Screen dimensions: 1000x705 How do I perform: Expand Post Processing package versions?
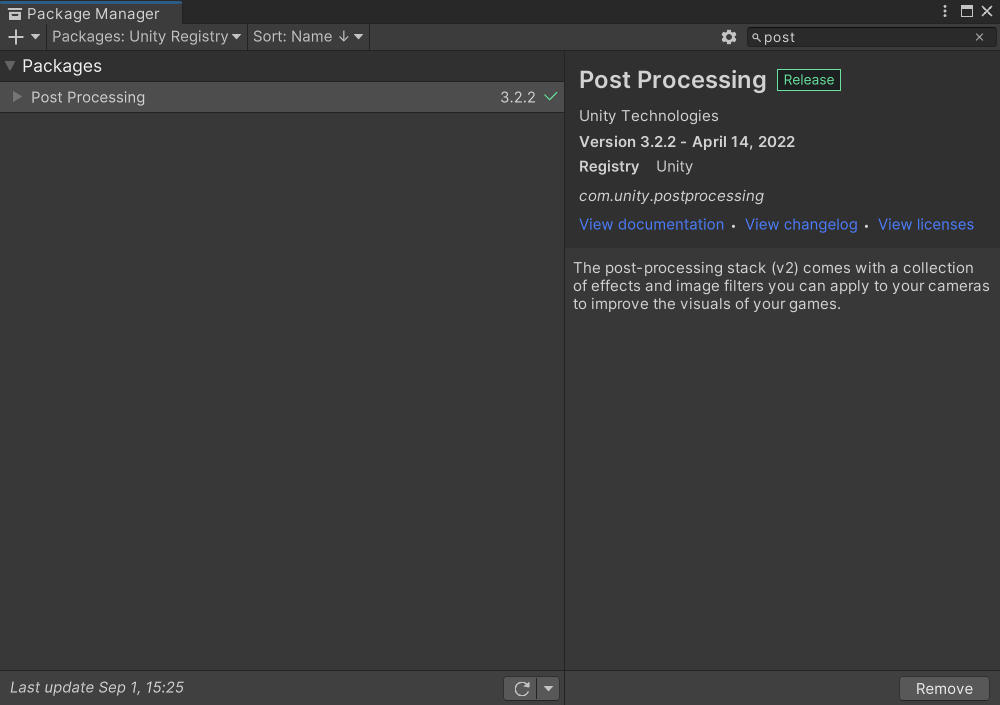coord(17,97)
